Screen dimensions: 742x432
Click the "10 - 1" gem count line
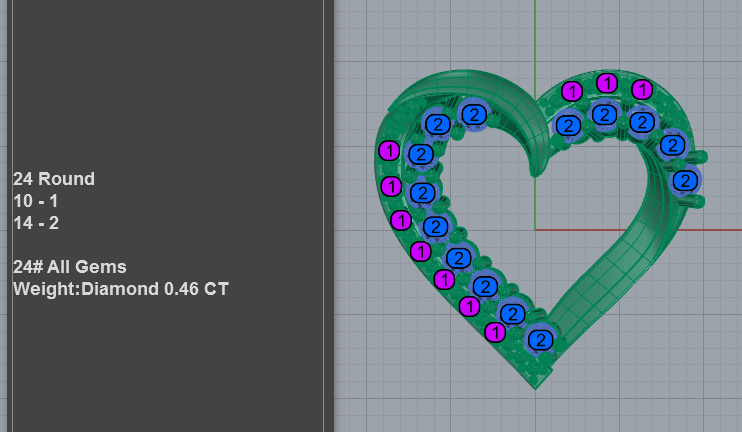coord(35,201)
